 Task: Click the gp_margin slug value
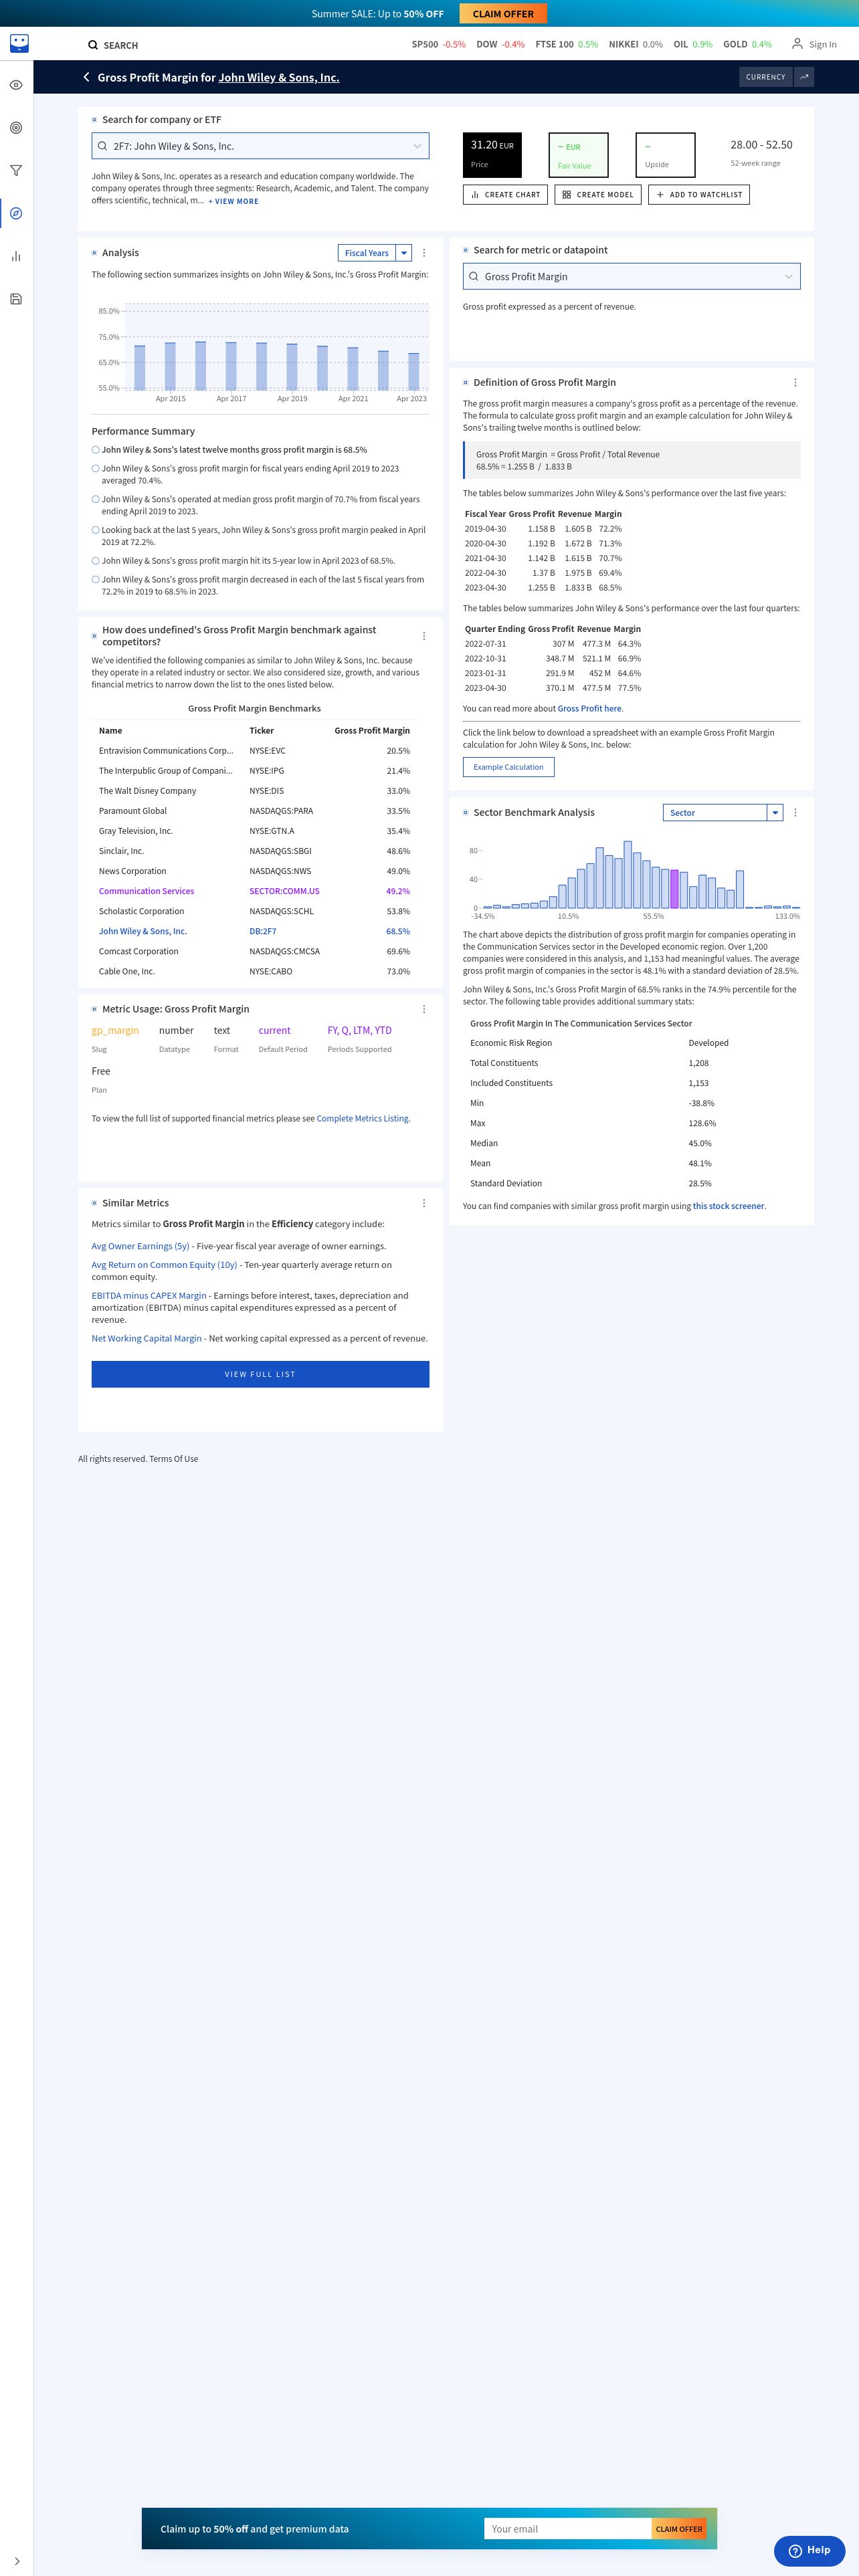115,1030
